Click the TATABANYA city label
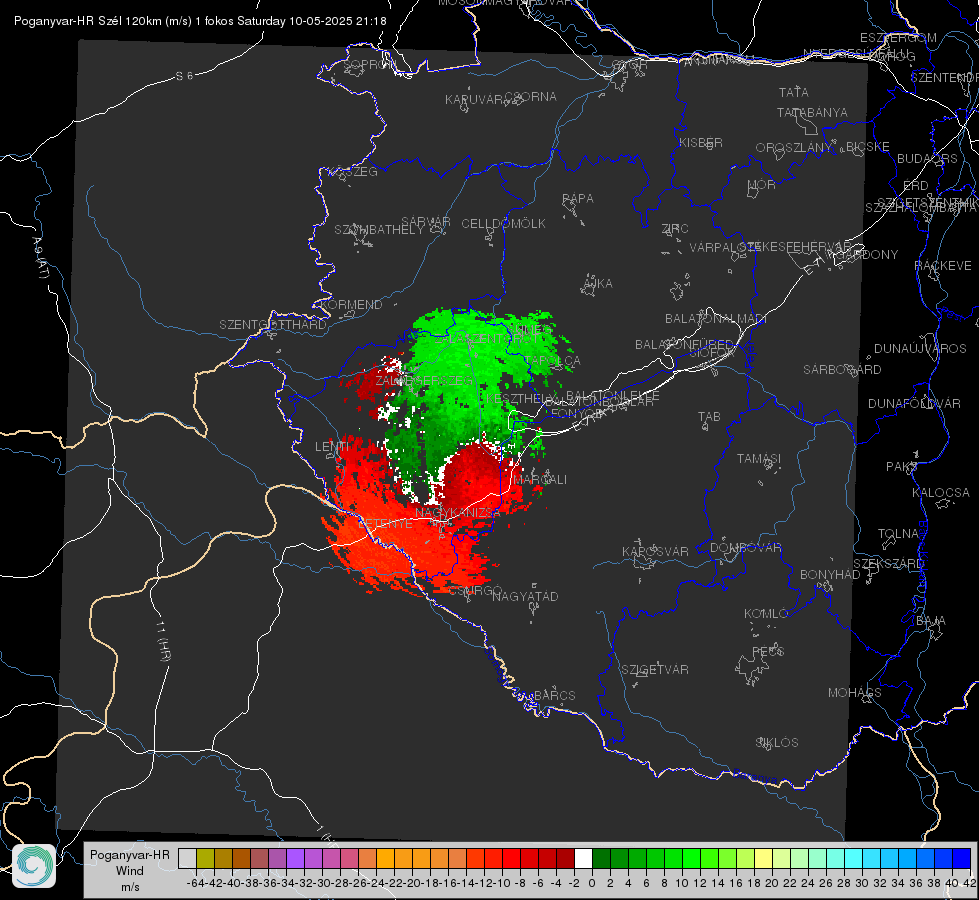 pos(812,112)
